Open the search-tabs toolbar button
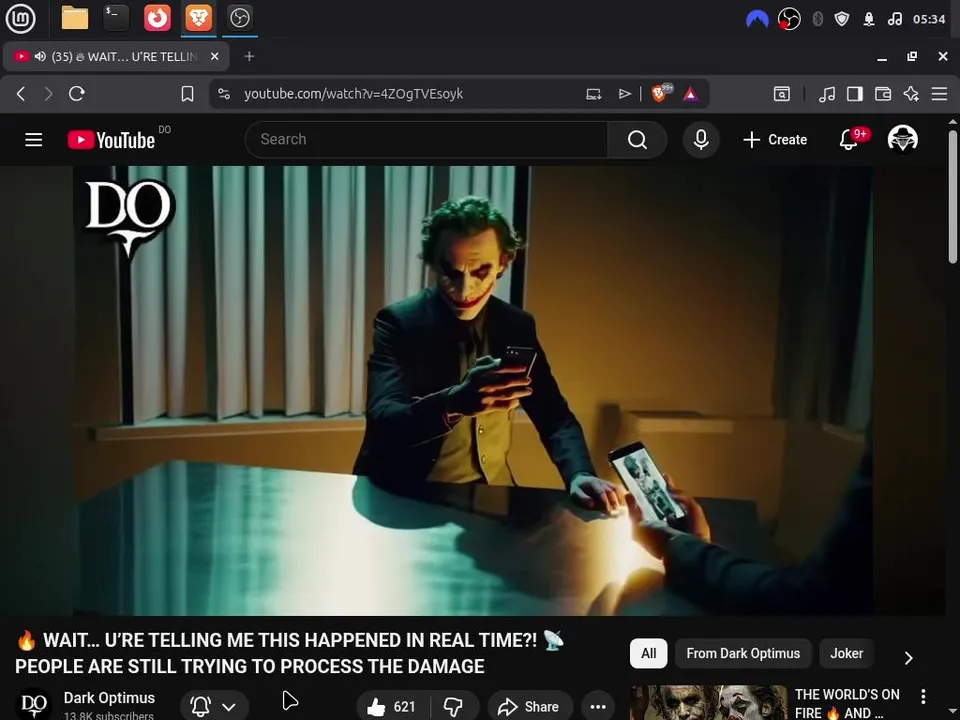 coord(782,94)
